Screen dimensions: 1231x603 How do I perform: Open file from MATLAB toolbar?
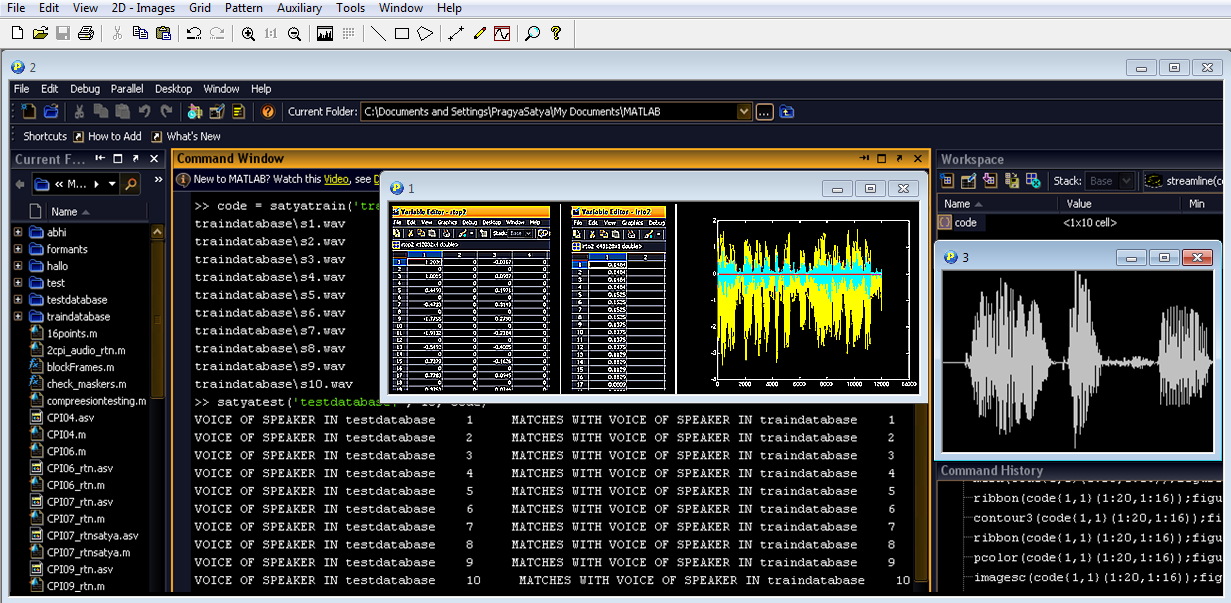coord(51,111)
